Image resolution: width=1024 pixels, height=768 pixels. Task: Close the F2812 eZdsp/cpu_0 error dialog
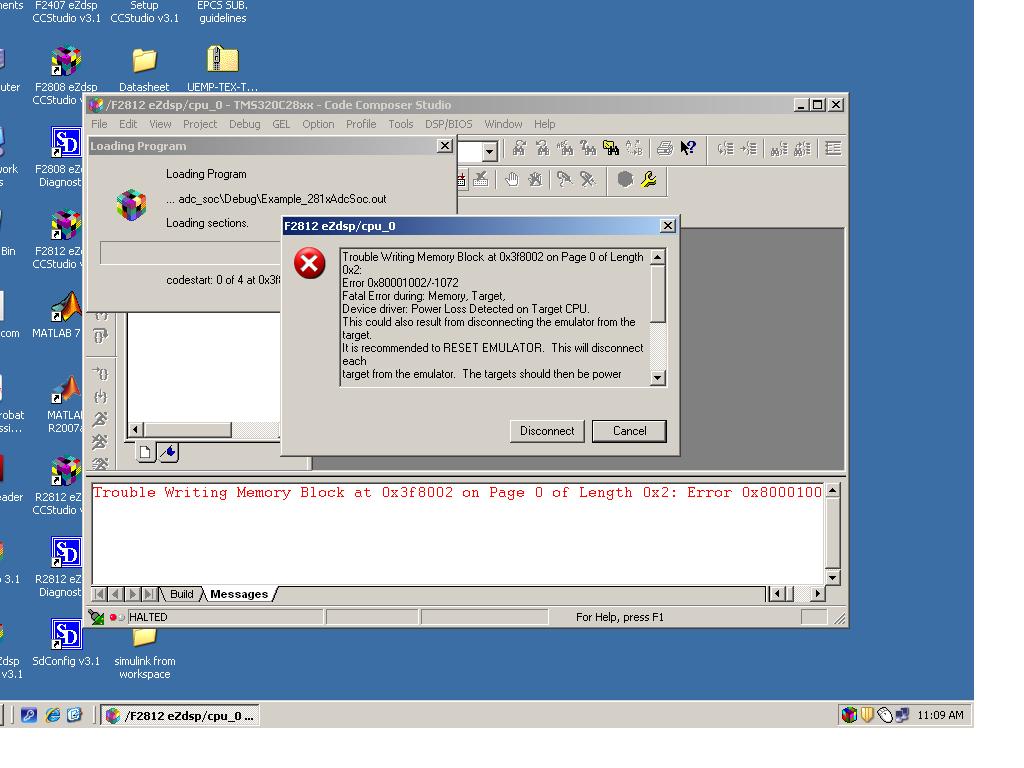click(667, 225)
